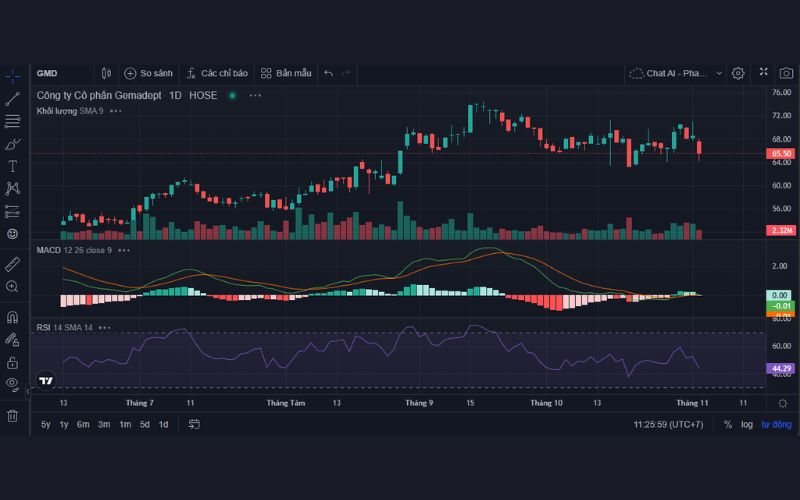Toggle the magnet snap mode
800x500 pixels.
coord(13,317)
